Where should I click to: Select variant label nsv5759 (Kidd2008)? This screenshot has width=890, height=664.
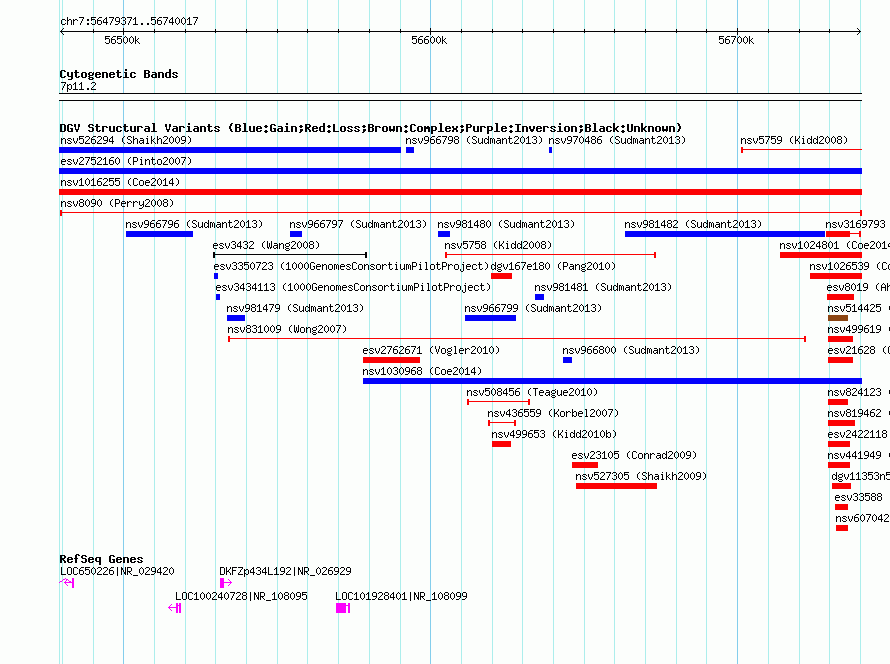(x=794, y=140)
